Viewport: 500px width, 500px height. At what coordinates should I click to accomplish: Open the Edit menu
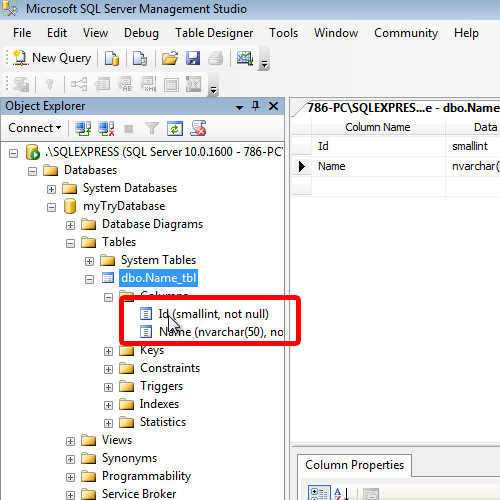[x=57, y=33]
